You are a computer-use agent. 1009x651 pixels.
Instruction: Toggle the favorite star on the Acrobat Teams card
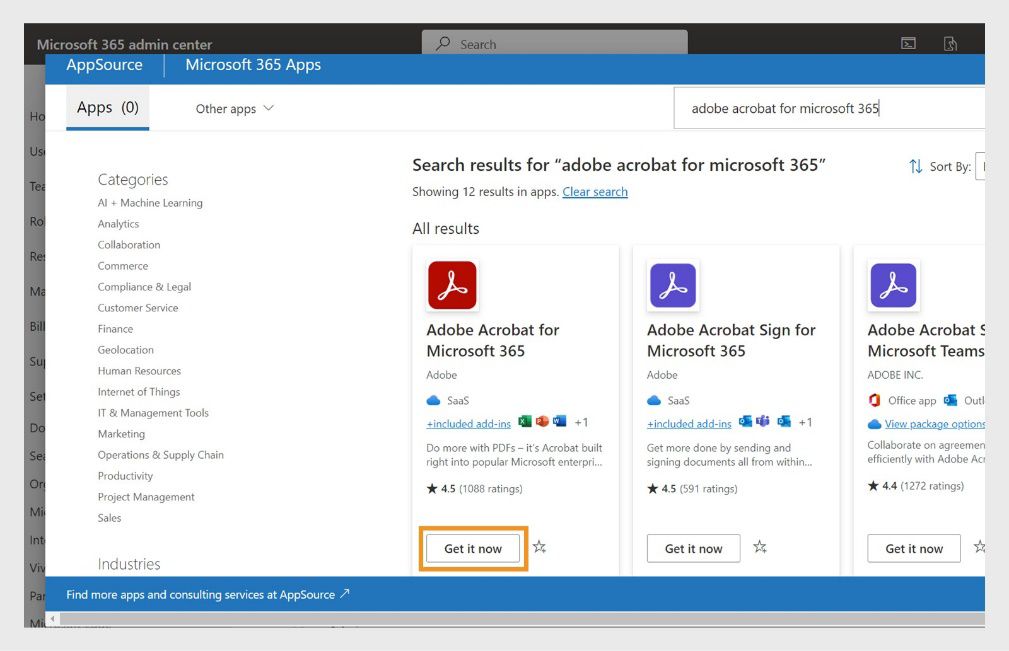980,547
